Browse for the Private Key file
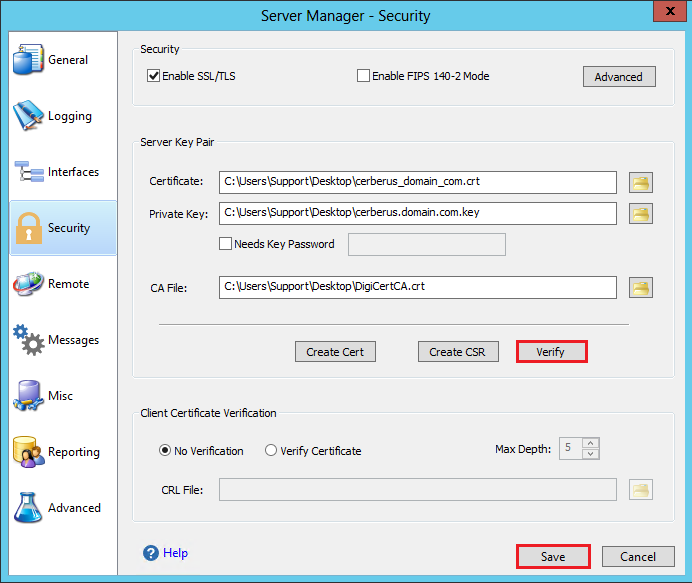Screen dimensions: 692x583 pos(640,213)
